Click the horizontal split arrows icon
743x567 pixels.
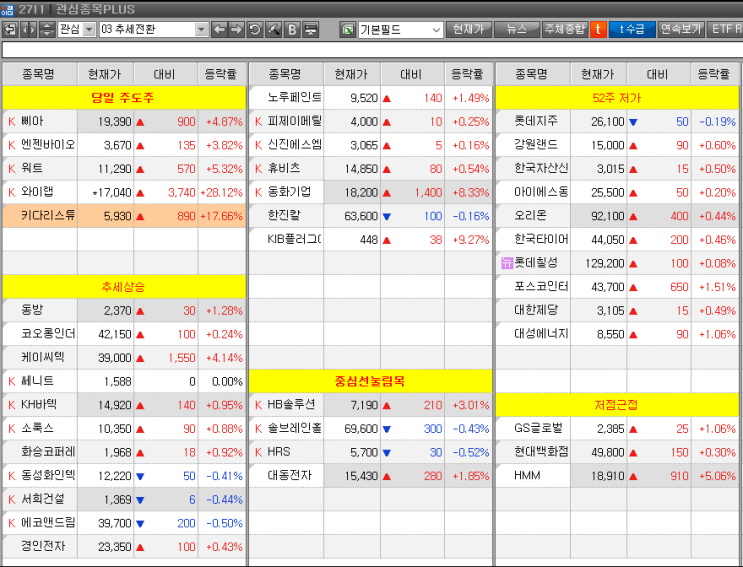(x=28, y=29)
